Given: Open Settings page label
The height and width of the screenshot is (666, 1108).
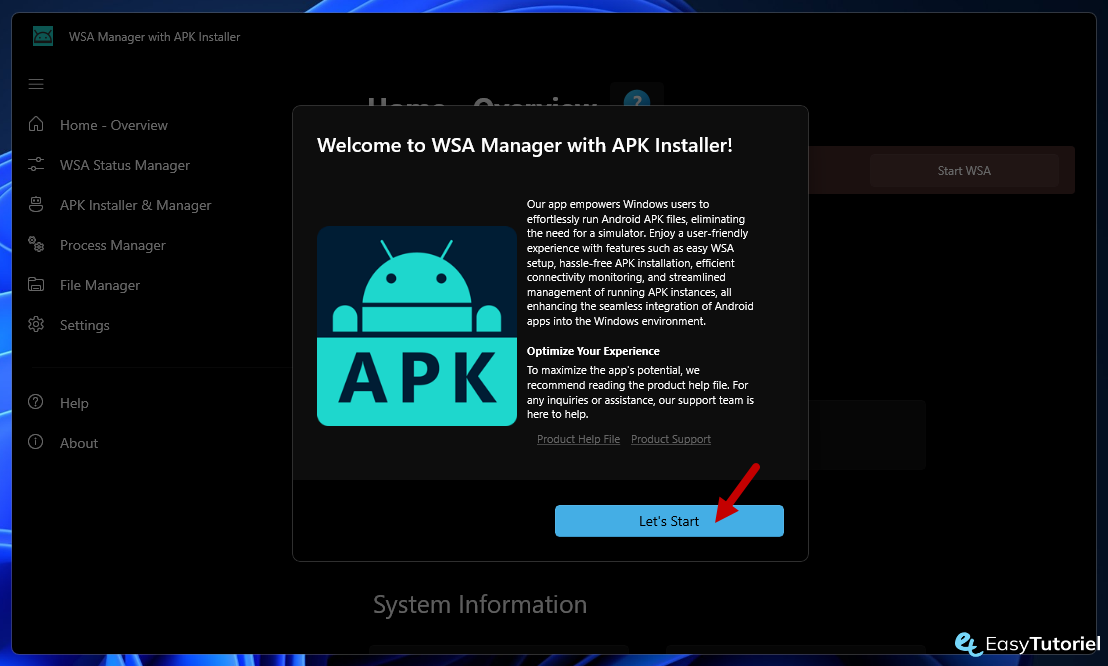Looking at the screenshot, I should pyautogui.click(x=85, y=325).
